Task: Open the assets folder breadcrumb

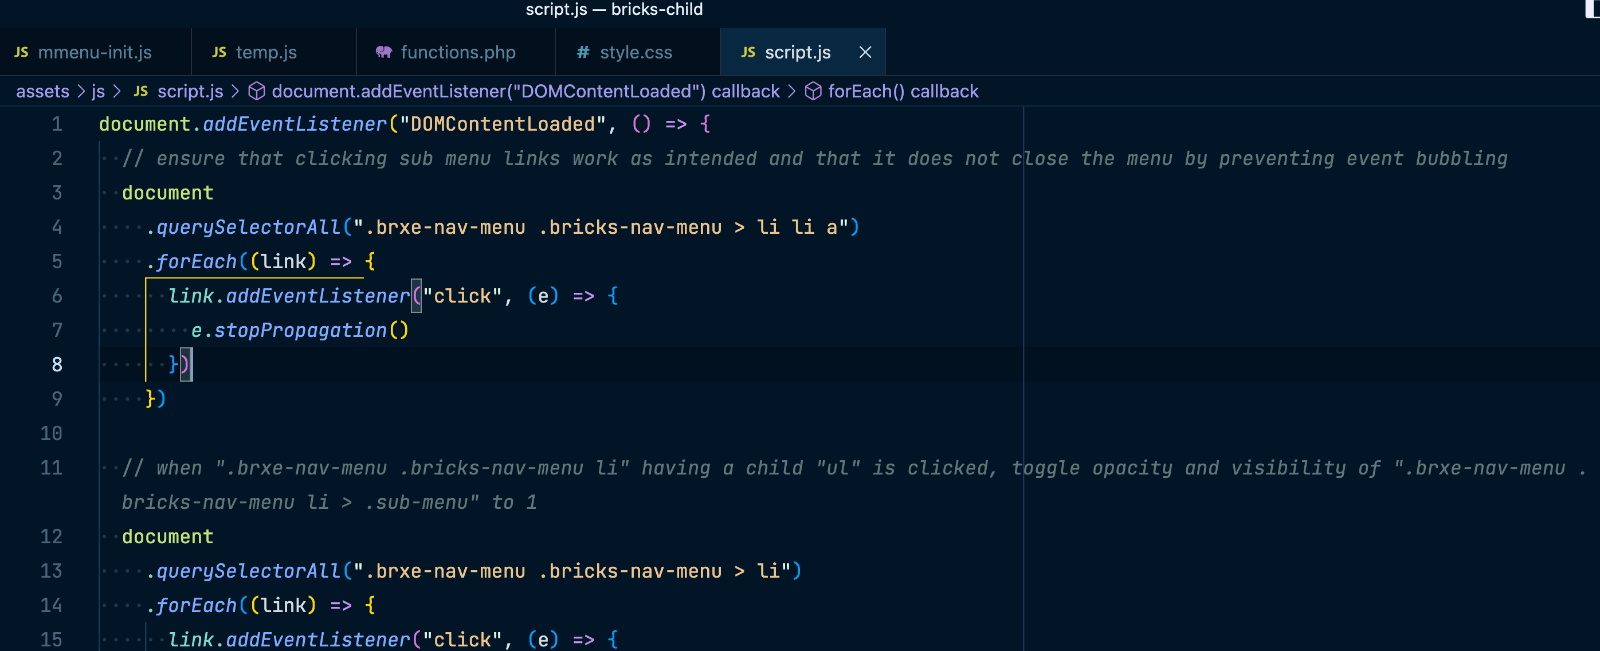Action: [43, 92]
